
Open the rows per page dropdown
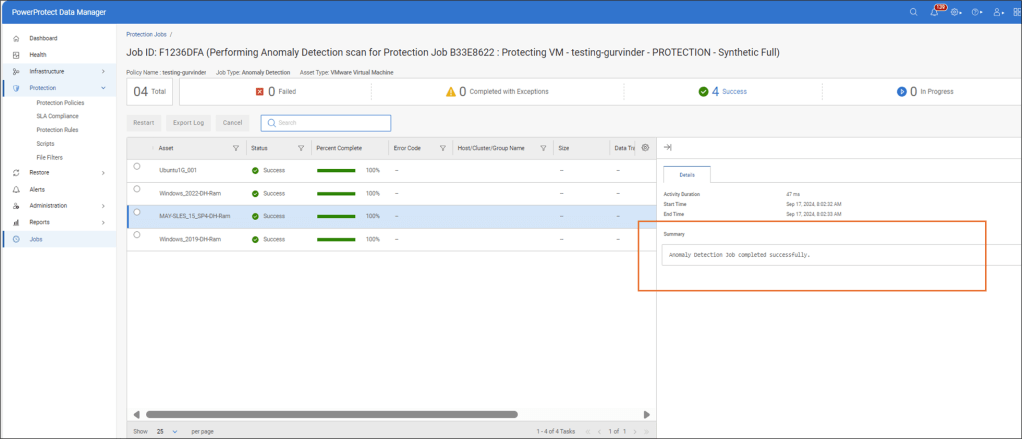(x=166, y=431)
